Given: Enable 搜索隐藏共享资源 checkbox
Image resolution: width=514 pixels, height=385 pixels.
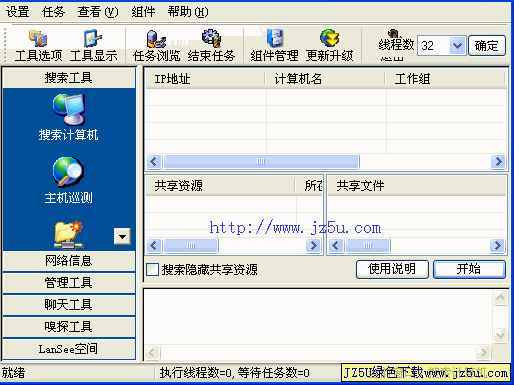Looking at the screenshot, I should click(152, 269).
